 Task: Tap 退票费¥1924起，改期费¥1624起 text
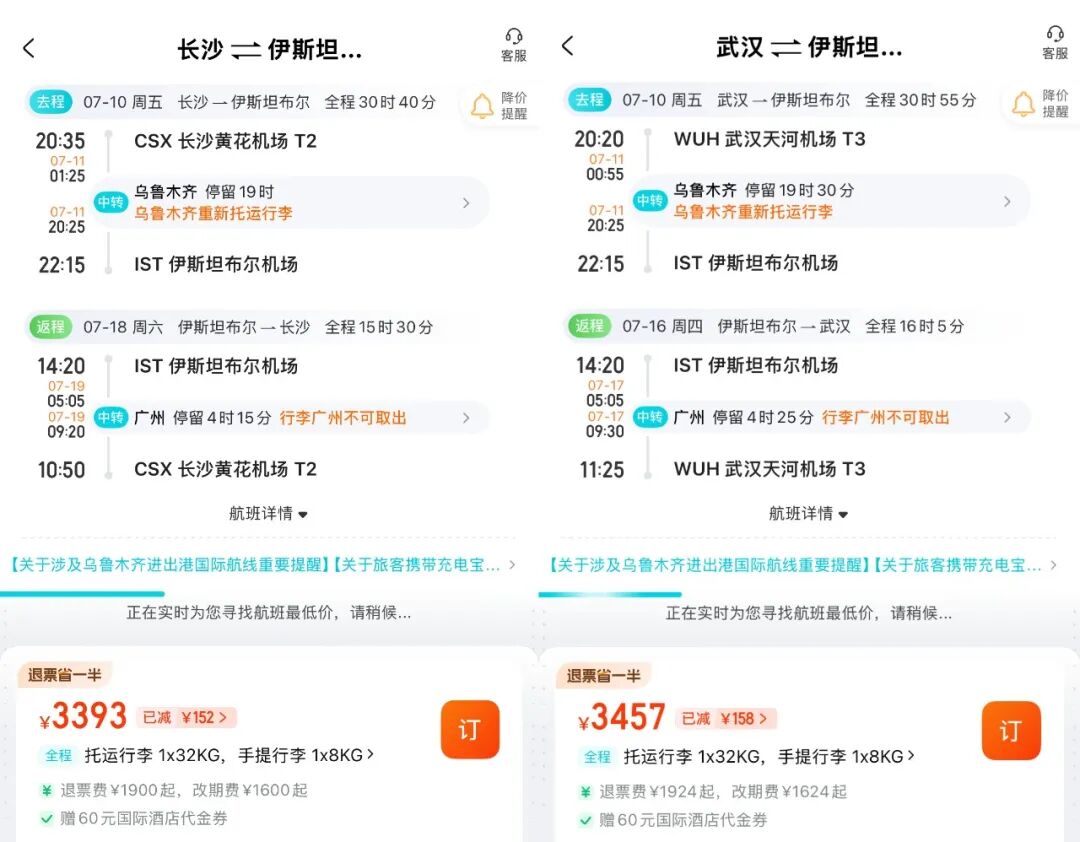[x=723, y=792]
